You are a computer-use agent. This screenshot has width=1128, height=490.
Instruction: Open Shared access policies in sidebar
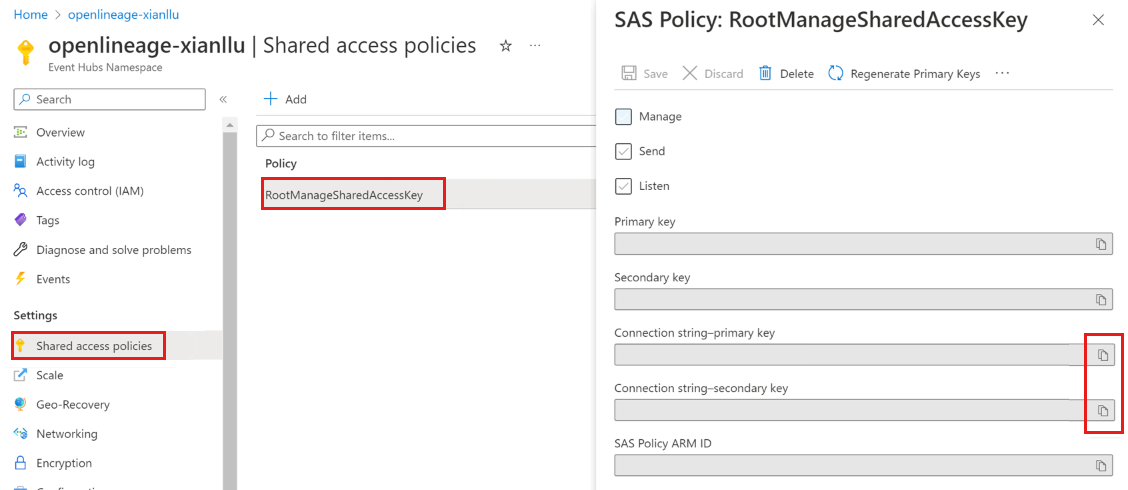pos(93,346)
